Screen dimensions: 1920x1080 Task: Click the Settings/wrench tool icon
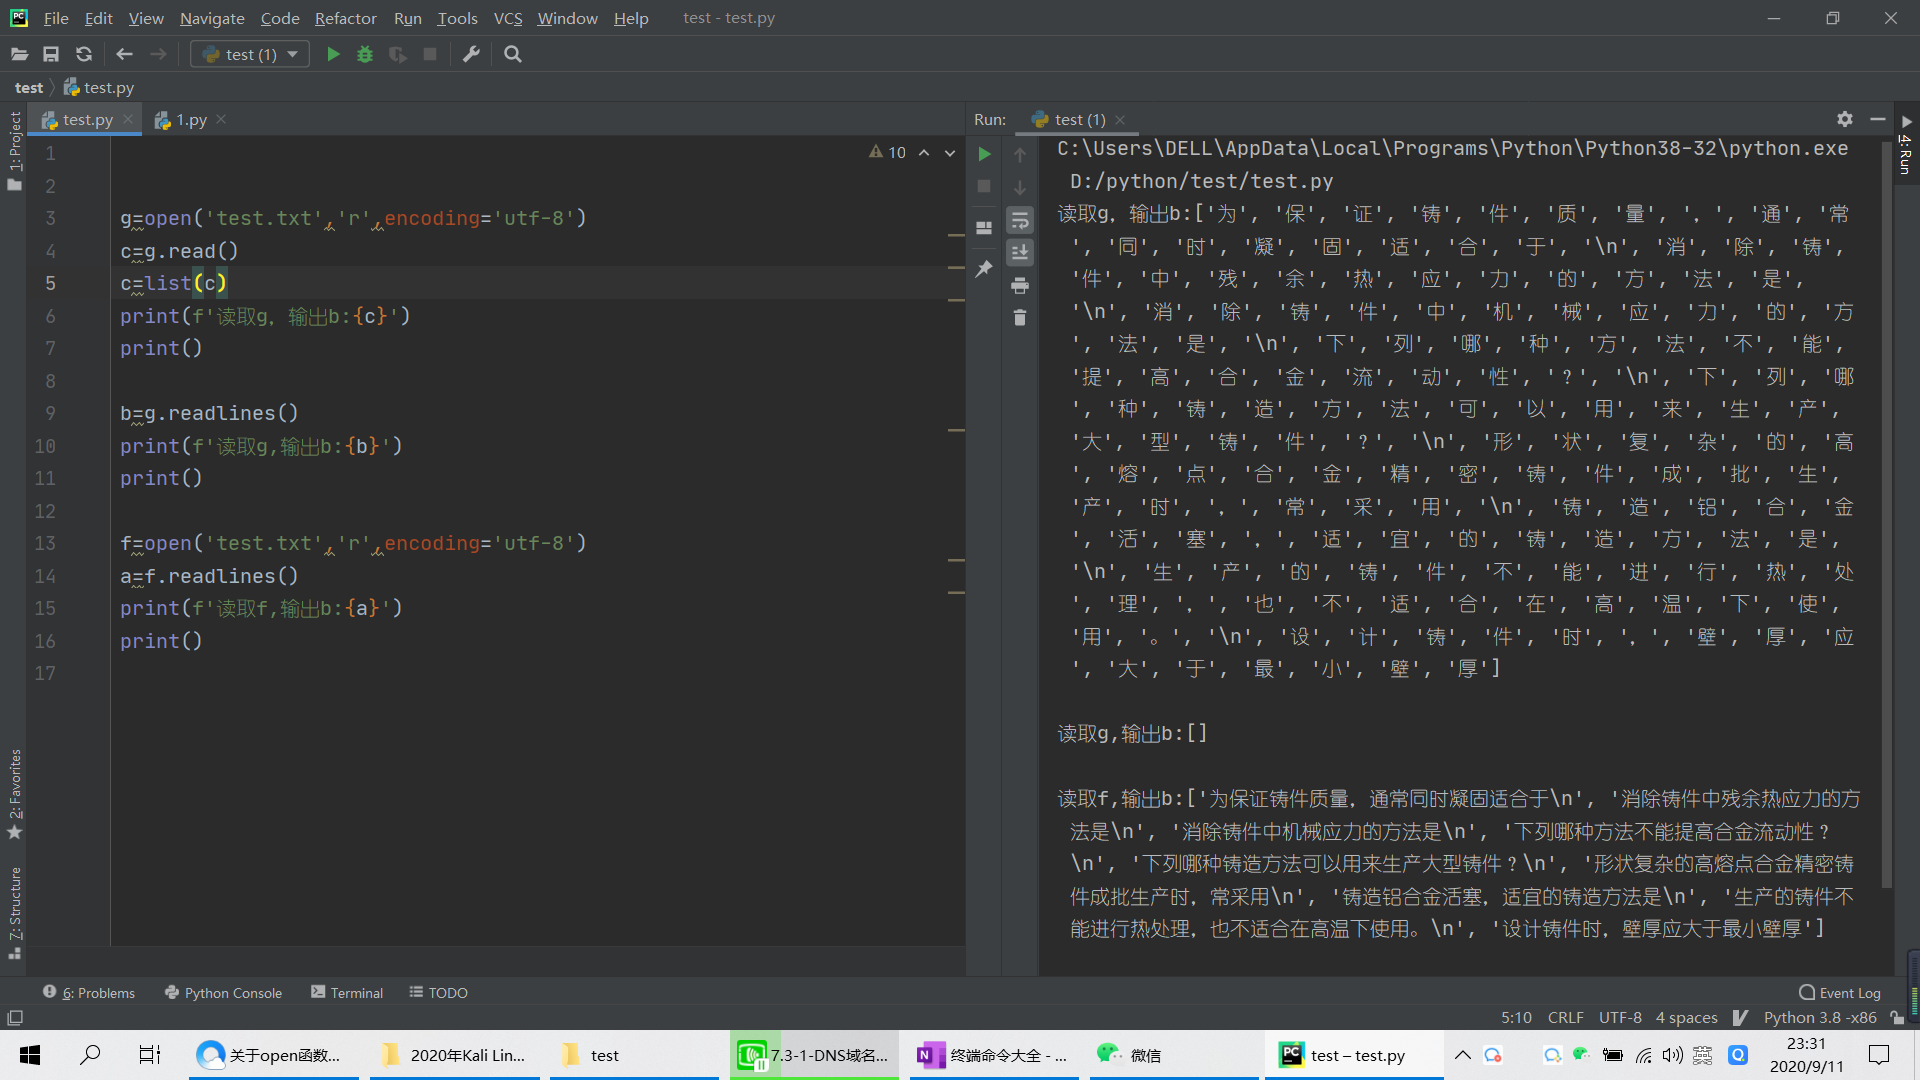(x=472, y=54)
